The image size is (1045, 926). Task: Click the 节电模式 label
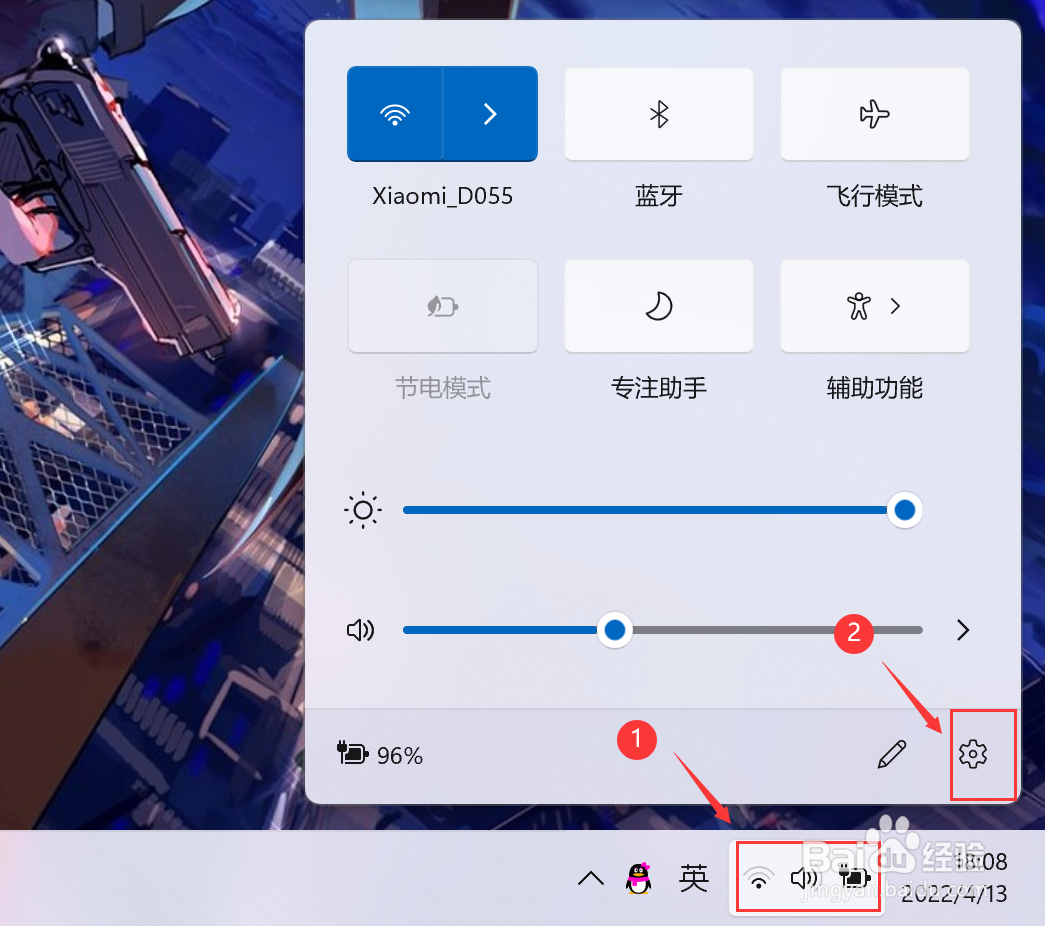pyautogui.click(x=443, y=387)
